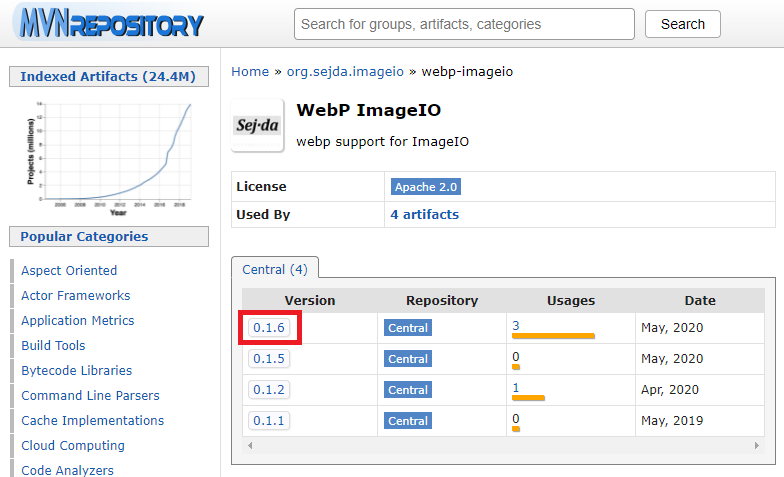The height and width of the screenshot is (477, 784).
Task: Open version 0.1.5
Action: 269,358
